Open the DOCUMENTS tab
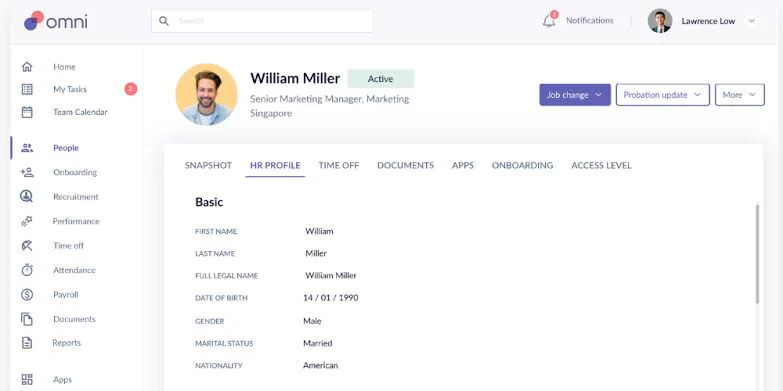This screenshot has width=783, height=391. tap(405, 165)
